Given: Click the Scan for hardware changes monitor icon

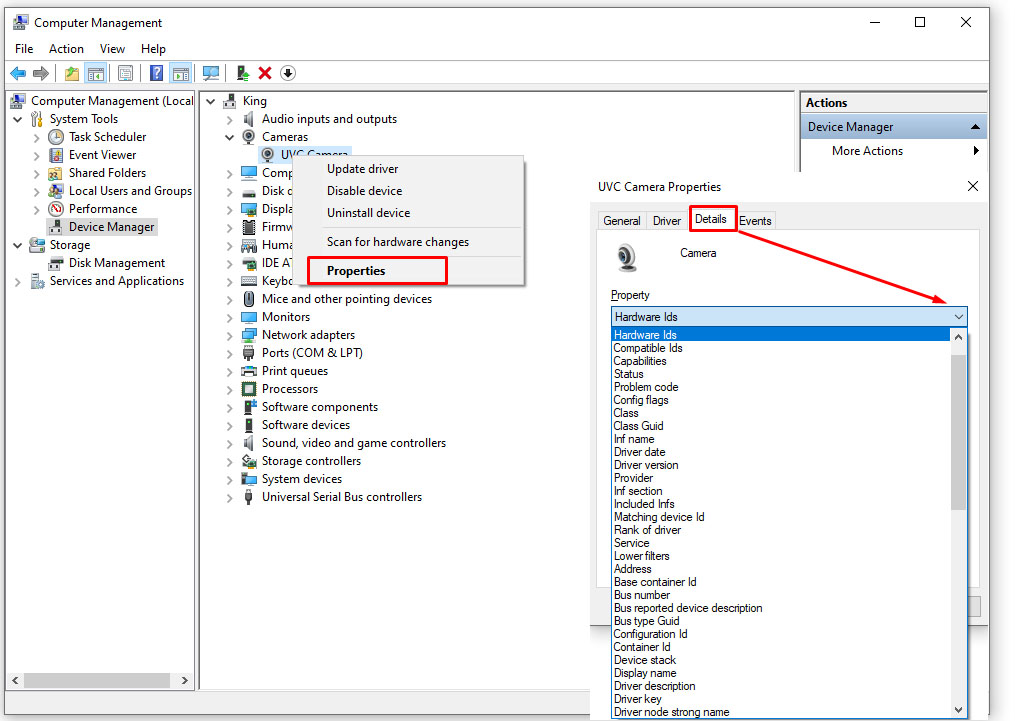Looking at the screenshot, I should (x=211, y=73).
